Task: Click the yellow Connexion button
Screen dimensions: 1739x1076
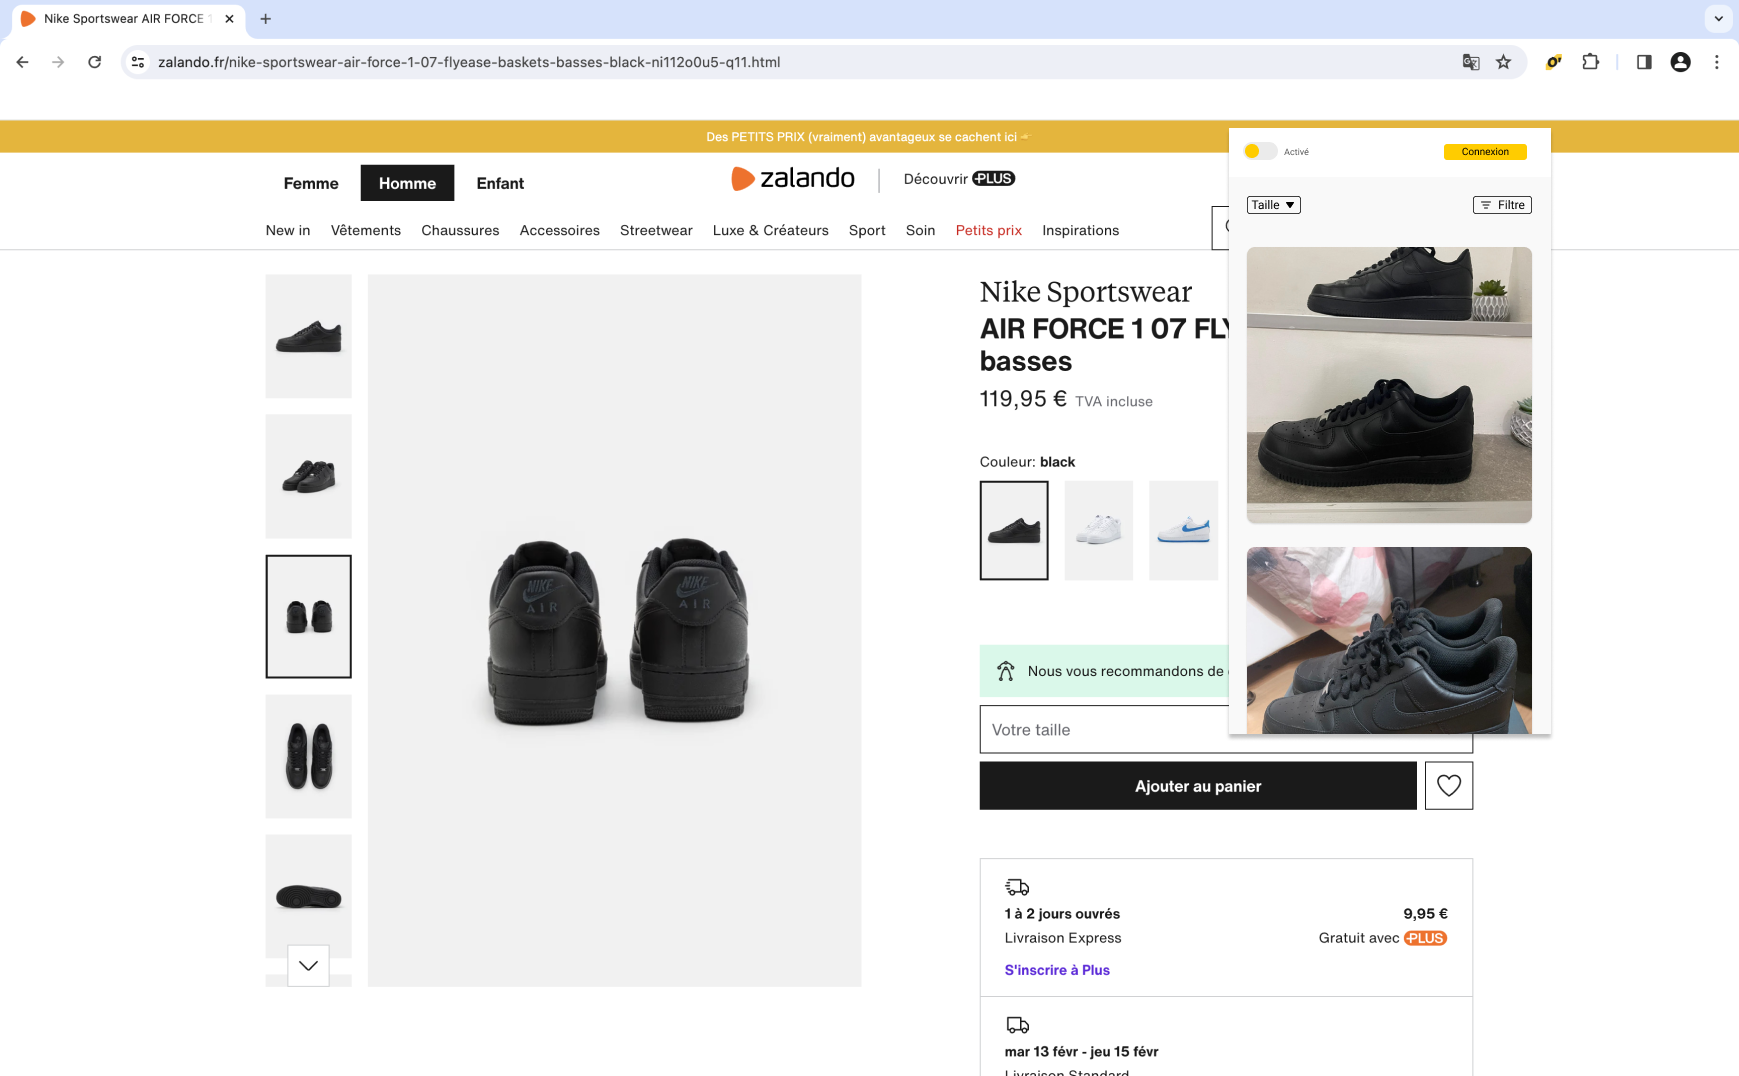Action: (1485, 152)
